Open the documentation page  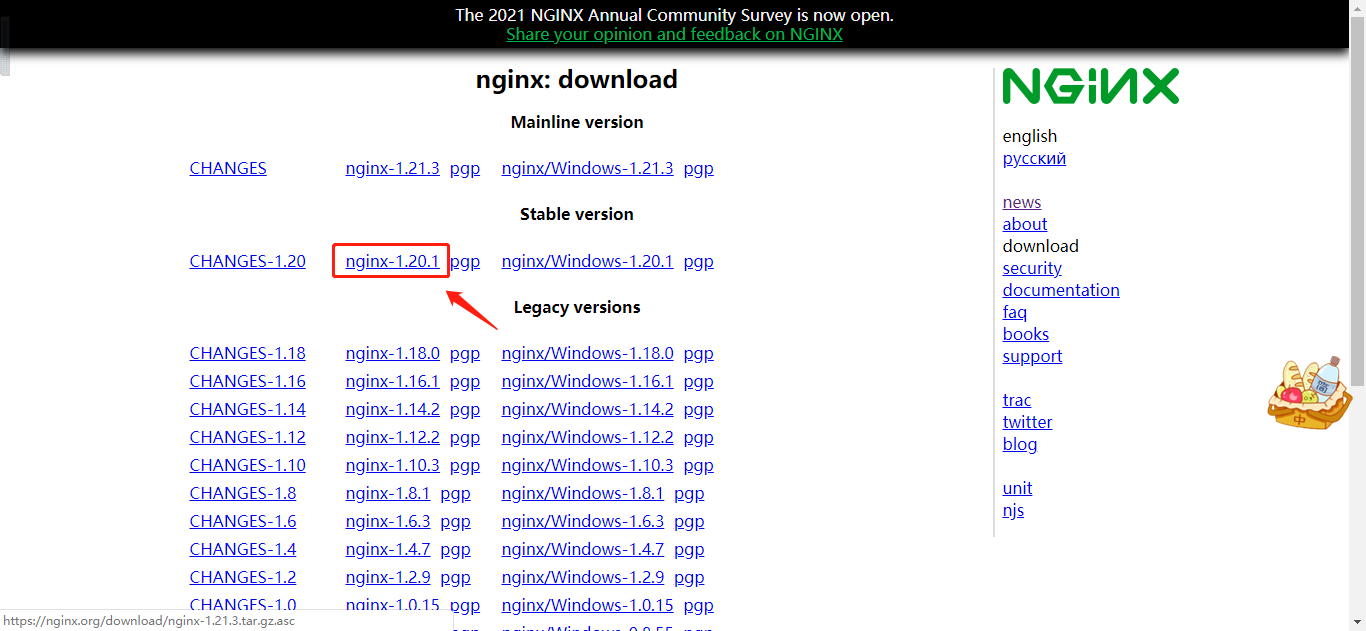pyautogui.click(x=1061, y=290)
